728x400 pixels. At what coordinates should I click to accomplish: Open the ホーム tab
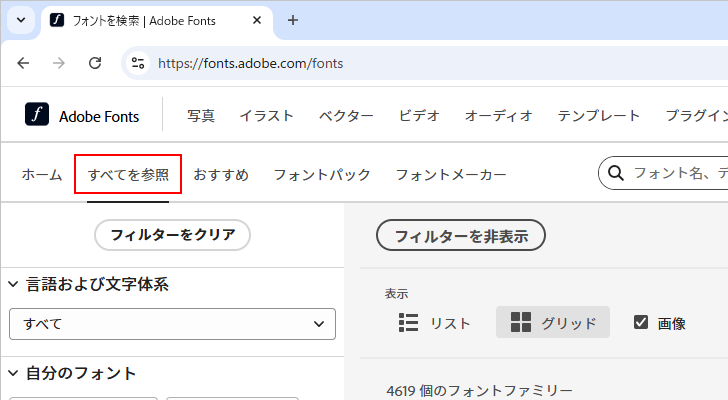point(42,175)
